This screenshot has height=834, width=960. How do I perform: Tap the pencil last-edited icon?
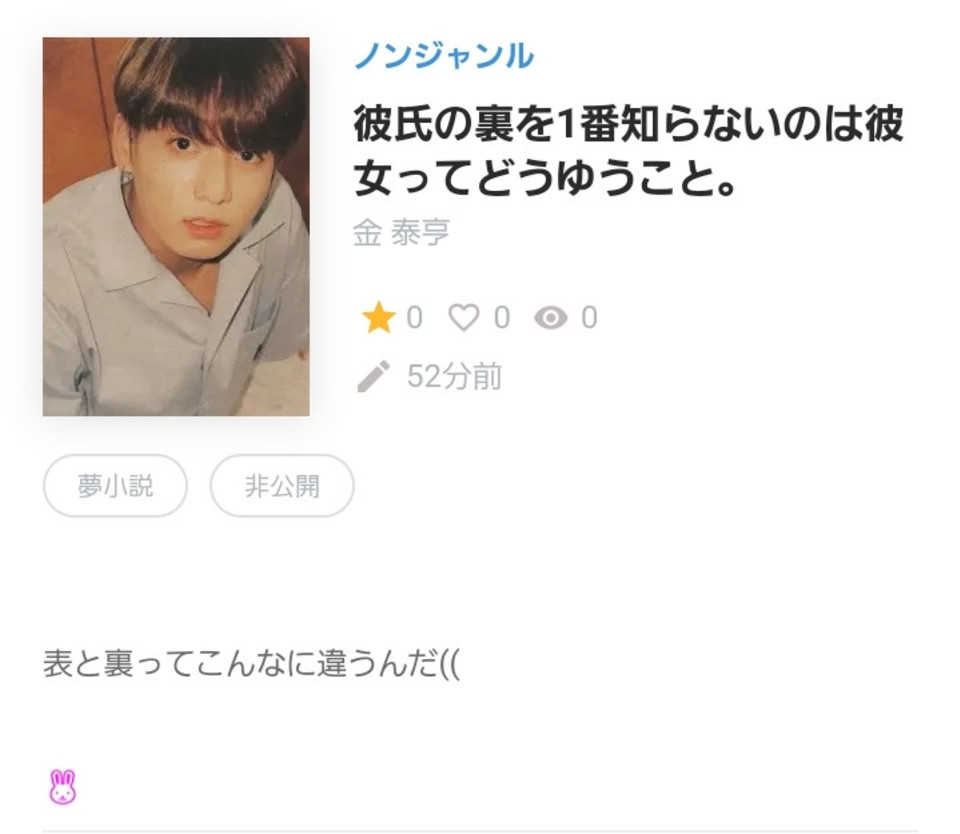[x=373, y=376]
